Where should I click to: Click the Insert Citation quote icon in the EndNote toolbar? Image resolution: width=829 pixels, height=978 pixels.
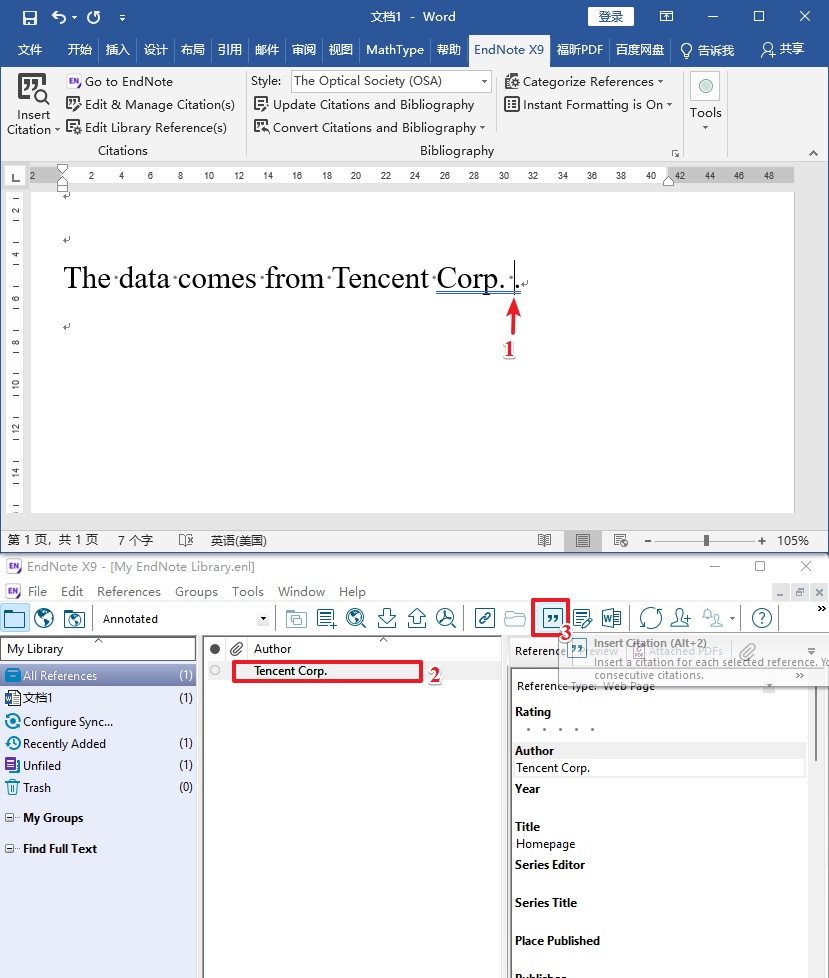[x=551, y=619]
